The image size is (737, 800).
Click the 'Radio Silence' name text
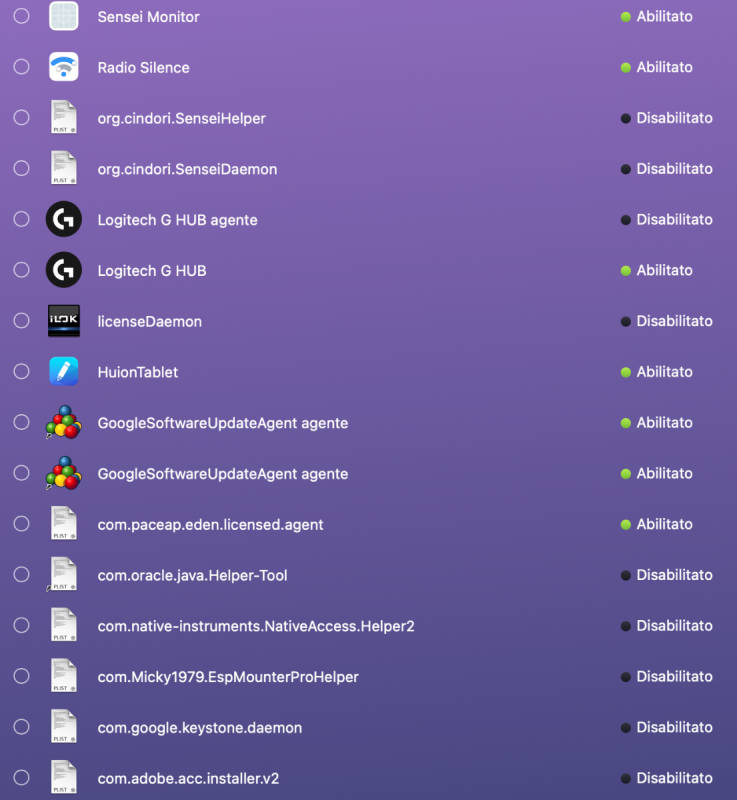(x=143, y=67)
